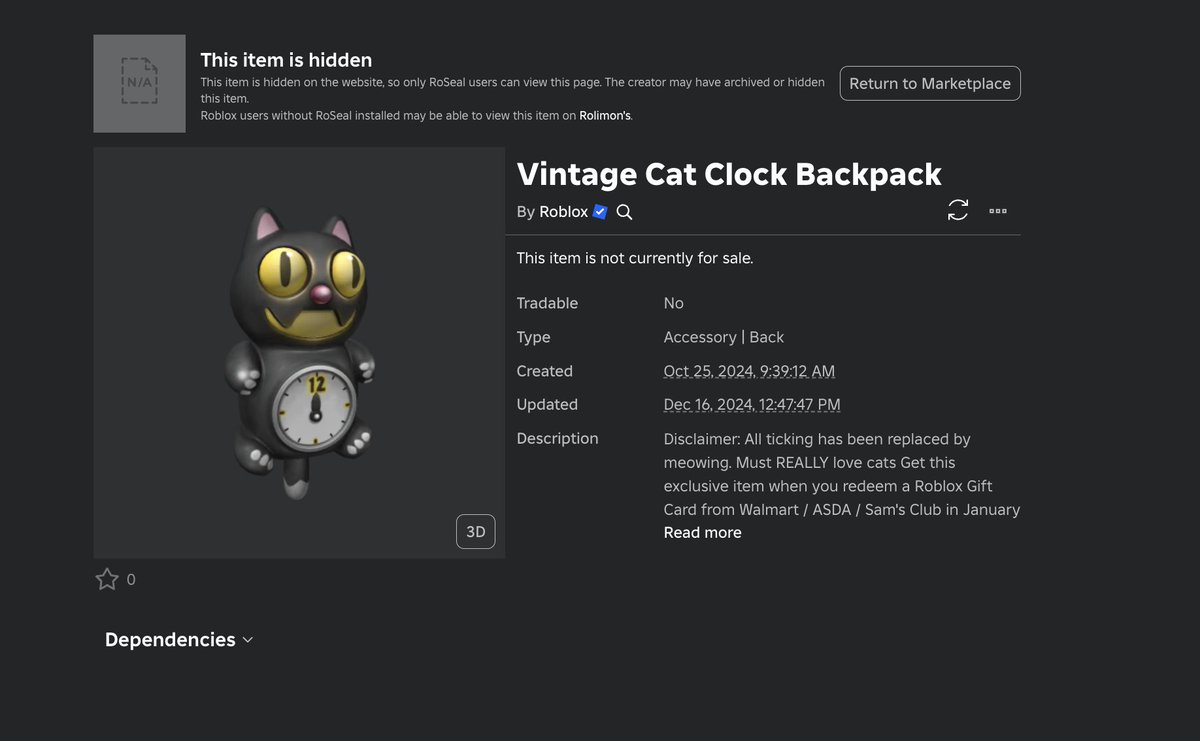
Task: Click the Return to Marketplace button
Action: [930, 83]
